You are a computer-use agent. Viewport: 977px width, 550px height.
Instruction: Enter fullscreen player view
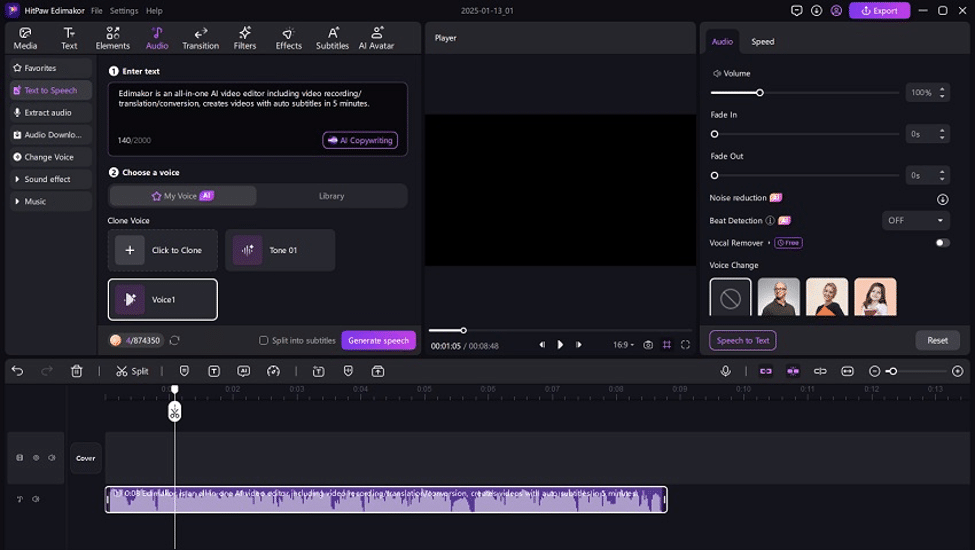click(x=685, y=345)
